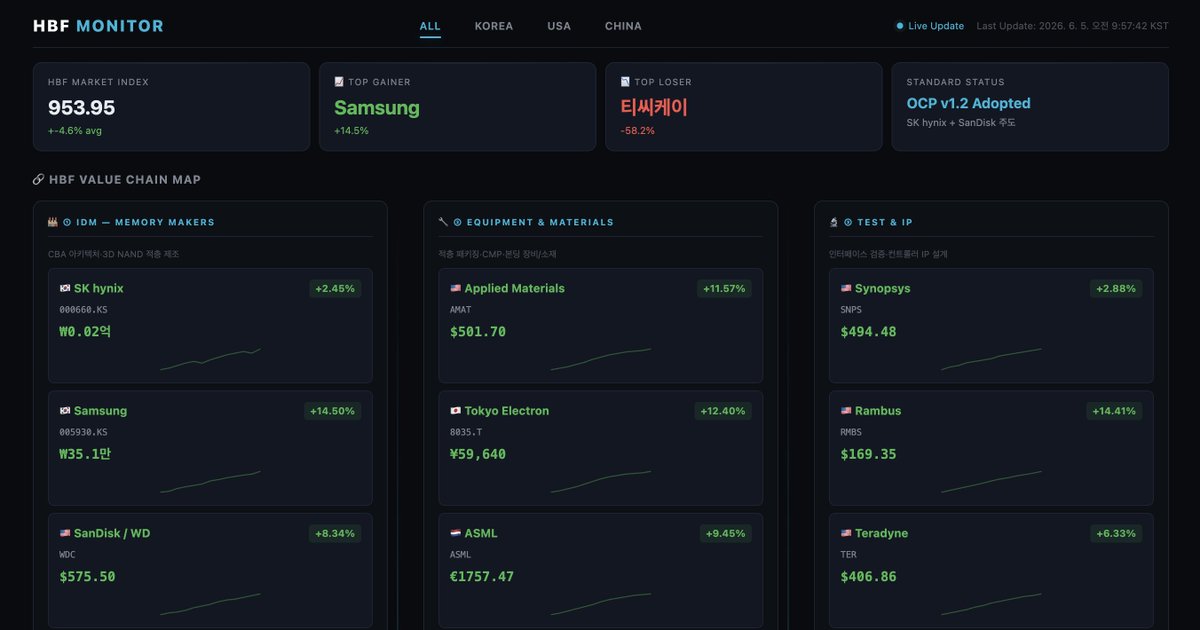Click the $406.86 price of Teradyne

(869, 577)
